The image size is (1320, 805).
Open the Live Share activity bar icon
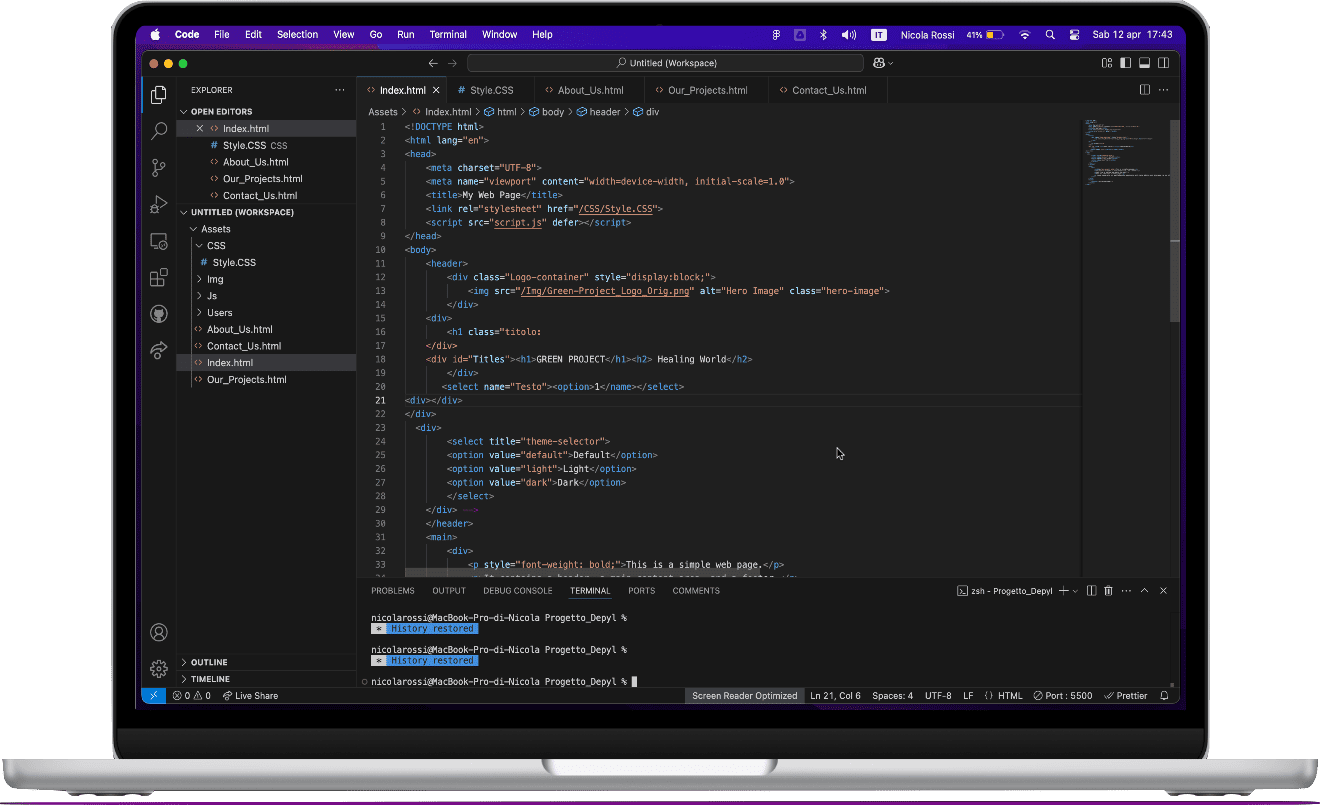(158, 350)
